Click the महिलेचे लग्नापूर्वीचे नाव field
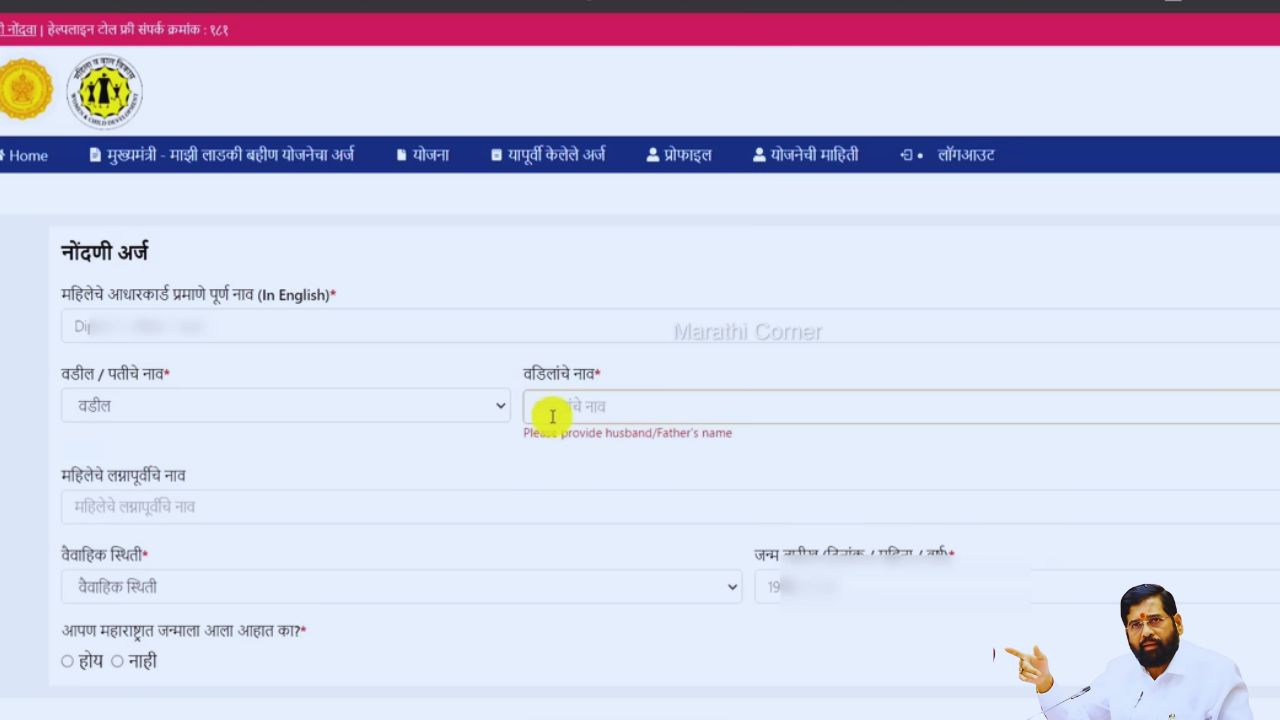 point(670,506)
